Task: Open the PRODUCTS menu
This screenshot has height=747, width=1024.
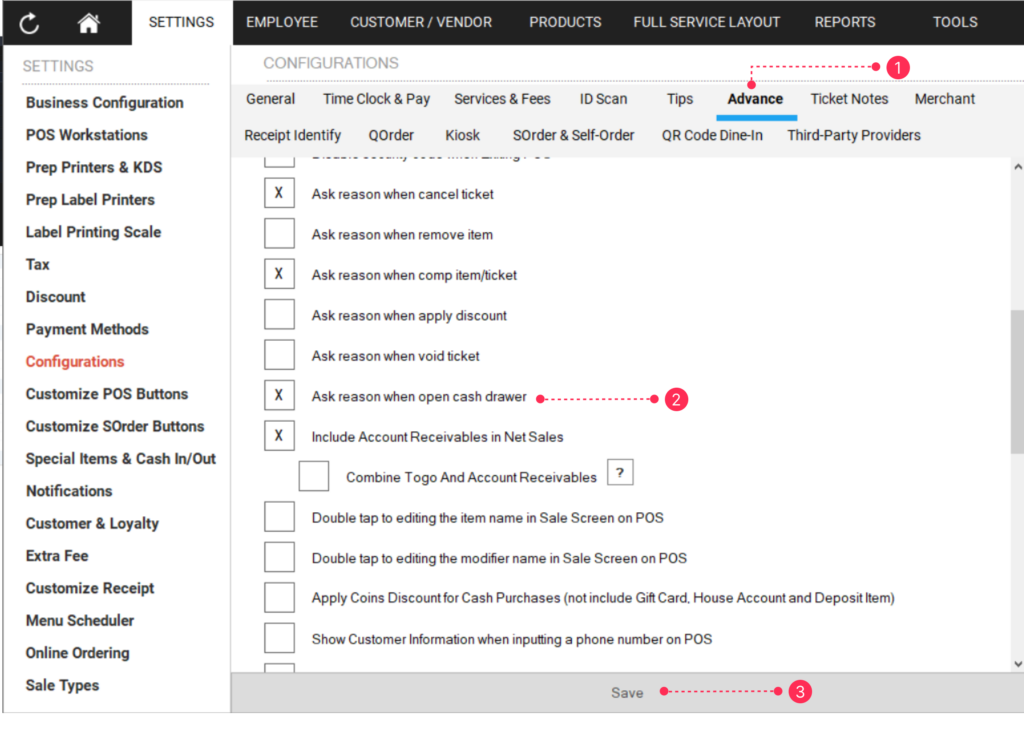Action: click(565, 22)
